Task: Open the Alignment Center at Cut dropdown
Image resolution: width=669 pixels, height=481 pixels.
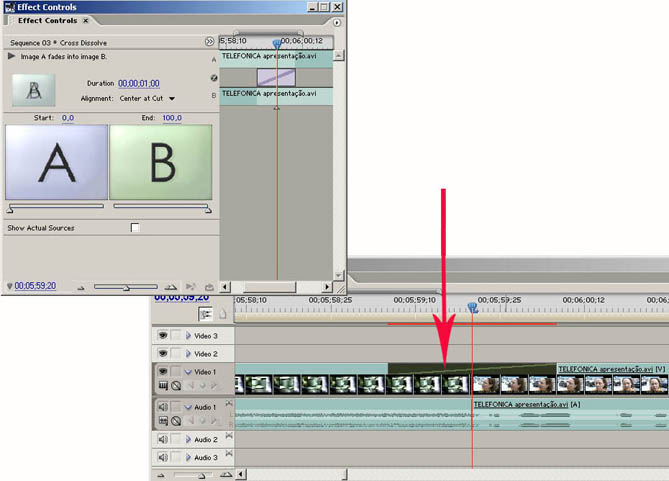Action: [171, 99]
